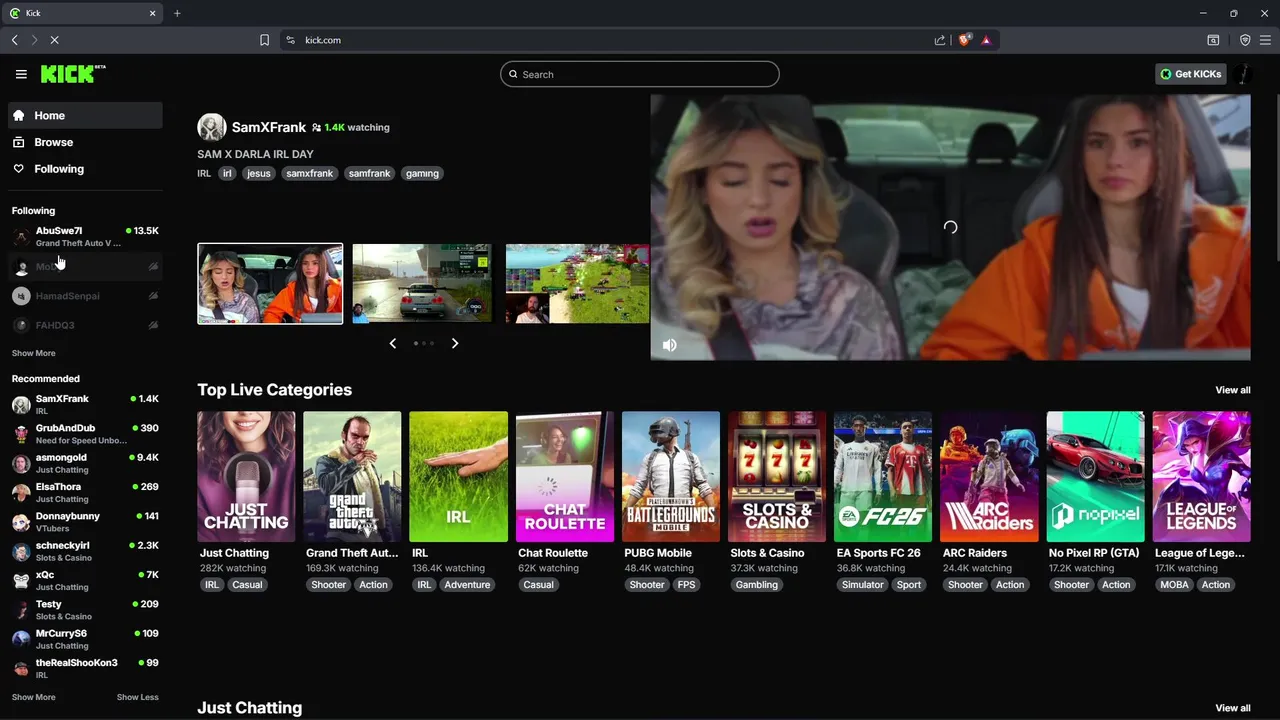This screenshot has height=720, width=1280.
Task: Open ElsaThora avatar in Recommended
Action: (21, 492)
